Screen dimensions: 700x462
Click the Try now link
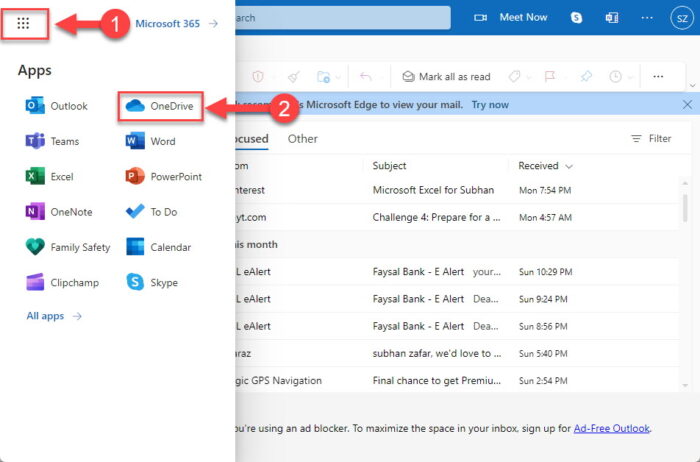pyautogui.click(x=490, y=105)
